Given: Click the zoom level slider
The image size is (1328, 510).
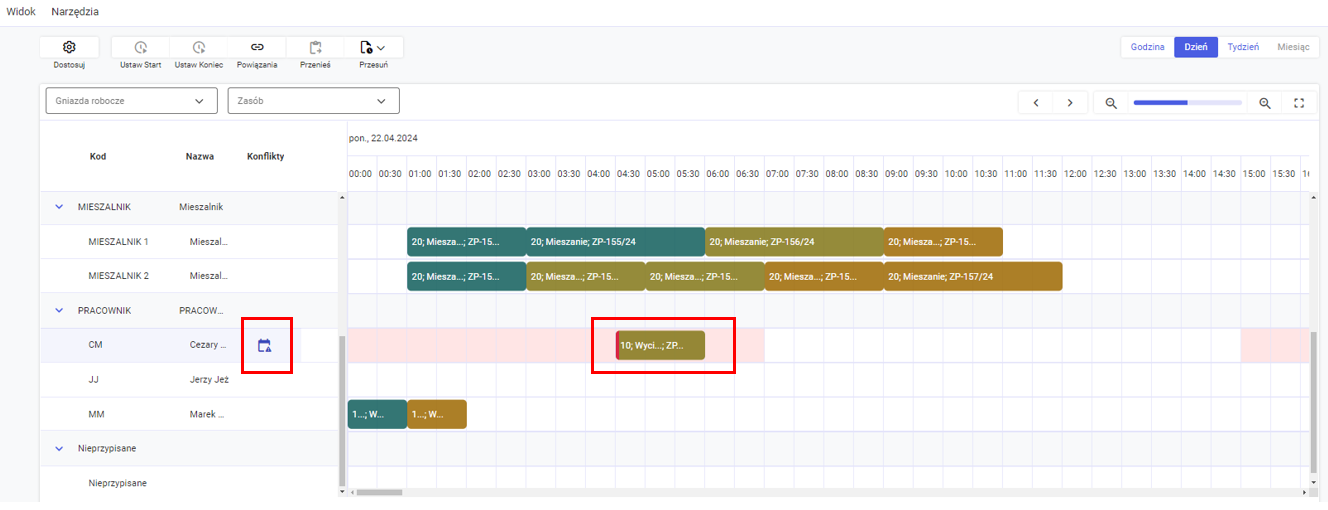Looking at the screenshot, I should tap(1187, 103).
